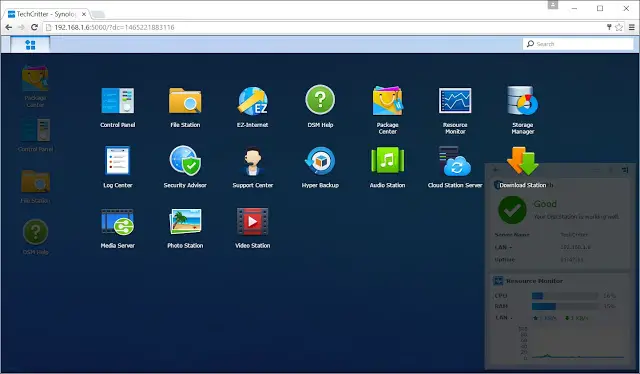Image resolution: width=640 pixels, height=374 pixels.
Task: Open File Station from main menu grid
Action: (185, 107)
